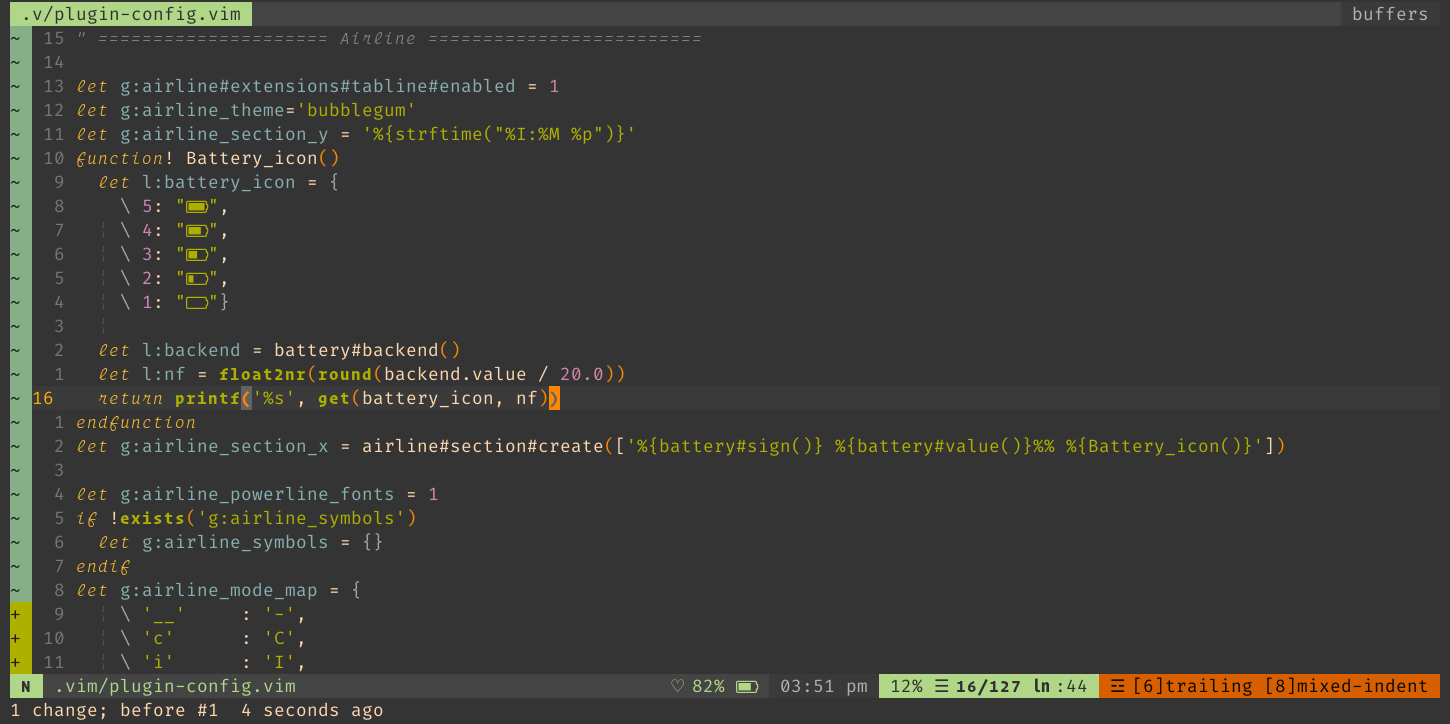Click the plus gutter sign on '__' line

16,614
